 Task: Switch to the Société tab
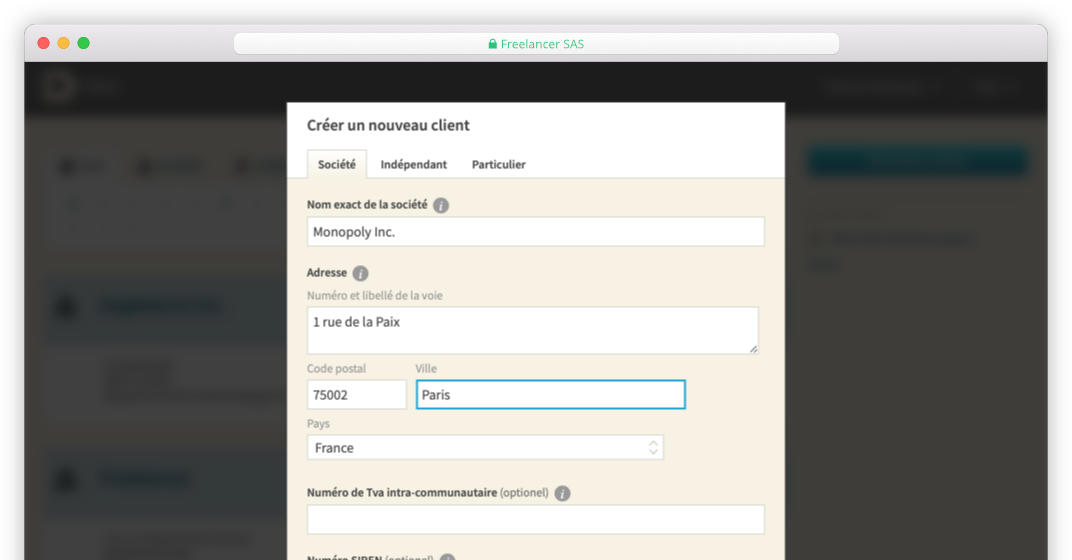[336, 164]
